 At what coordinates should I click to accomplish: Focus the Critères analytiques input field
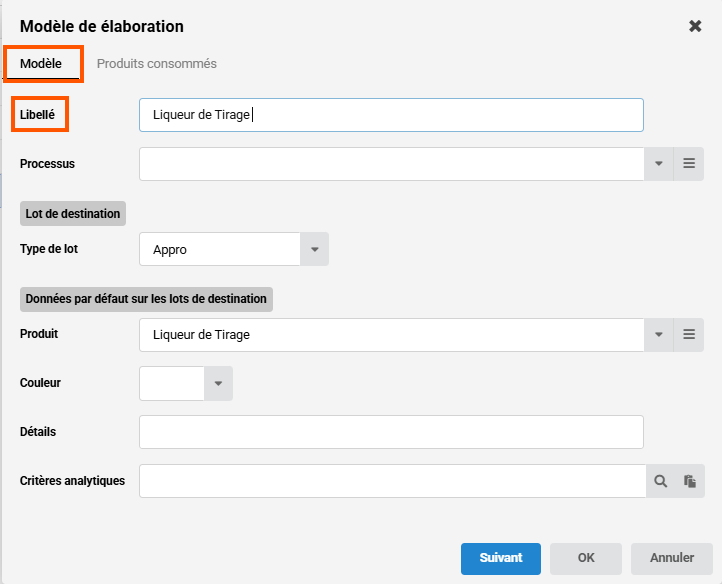point(391,481)
